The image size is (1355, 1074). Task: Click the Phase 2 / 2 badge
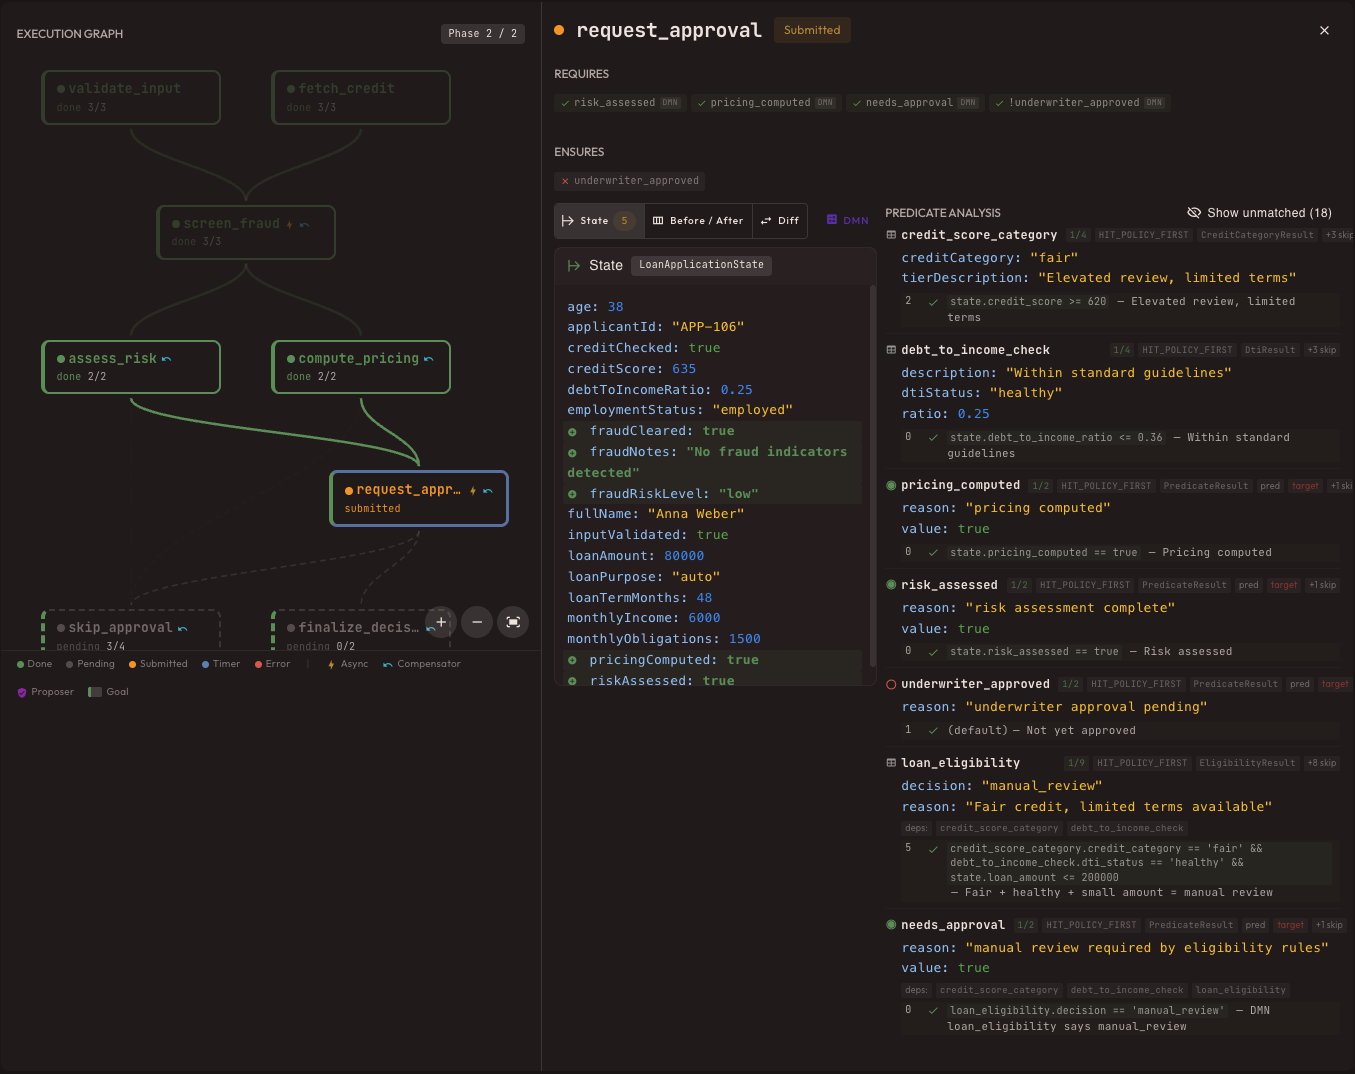click(x=483, y=34)
